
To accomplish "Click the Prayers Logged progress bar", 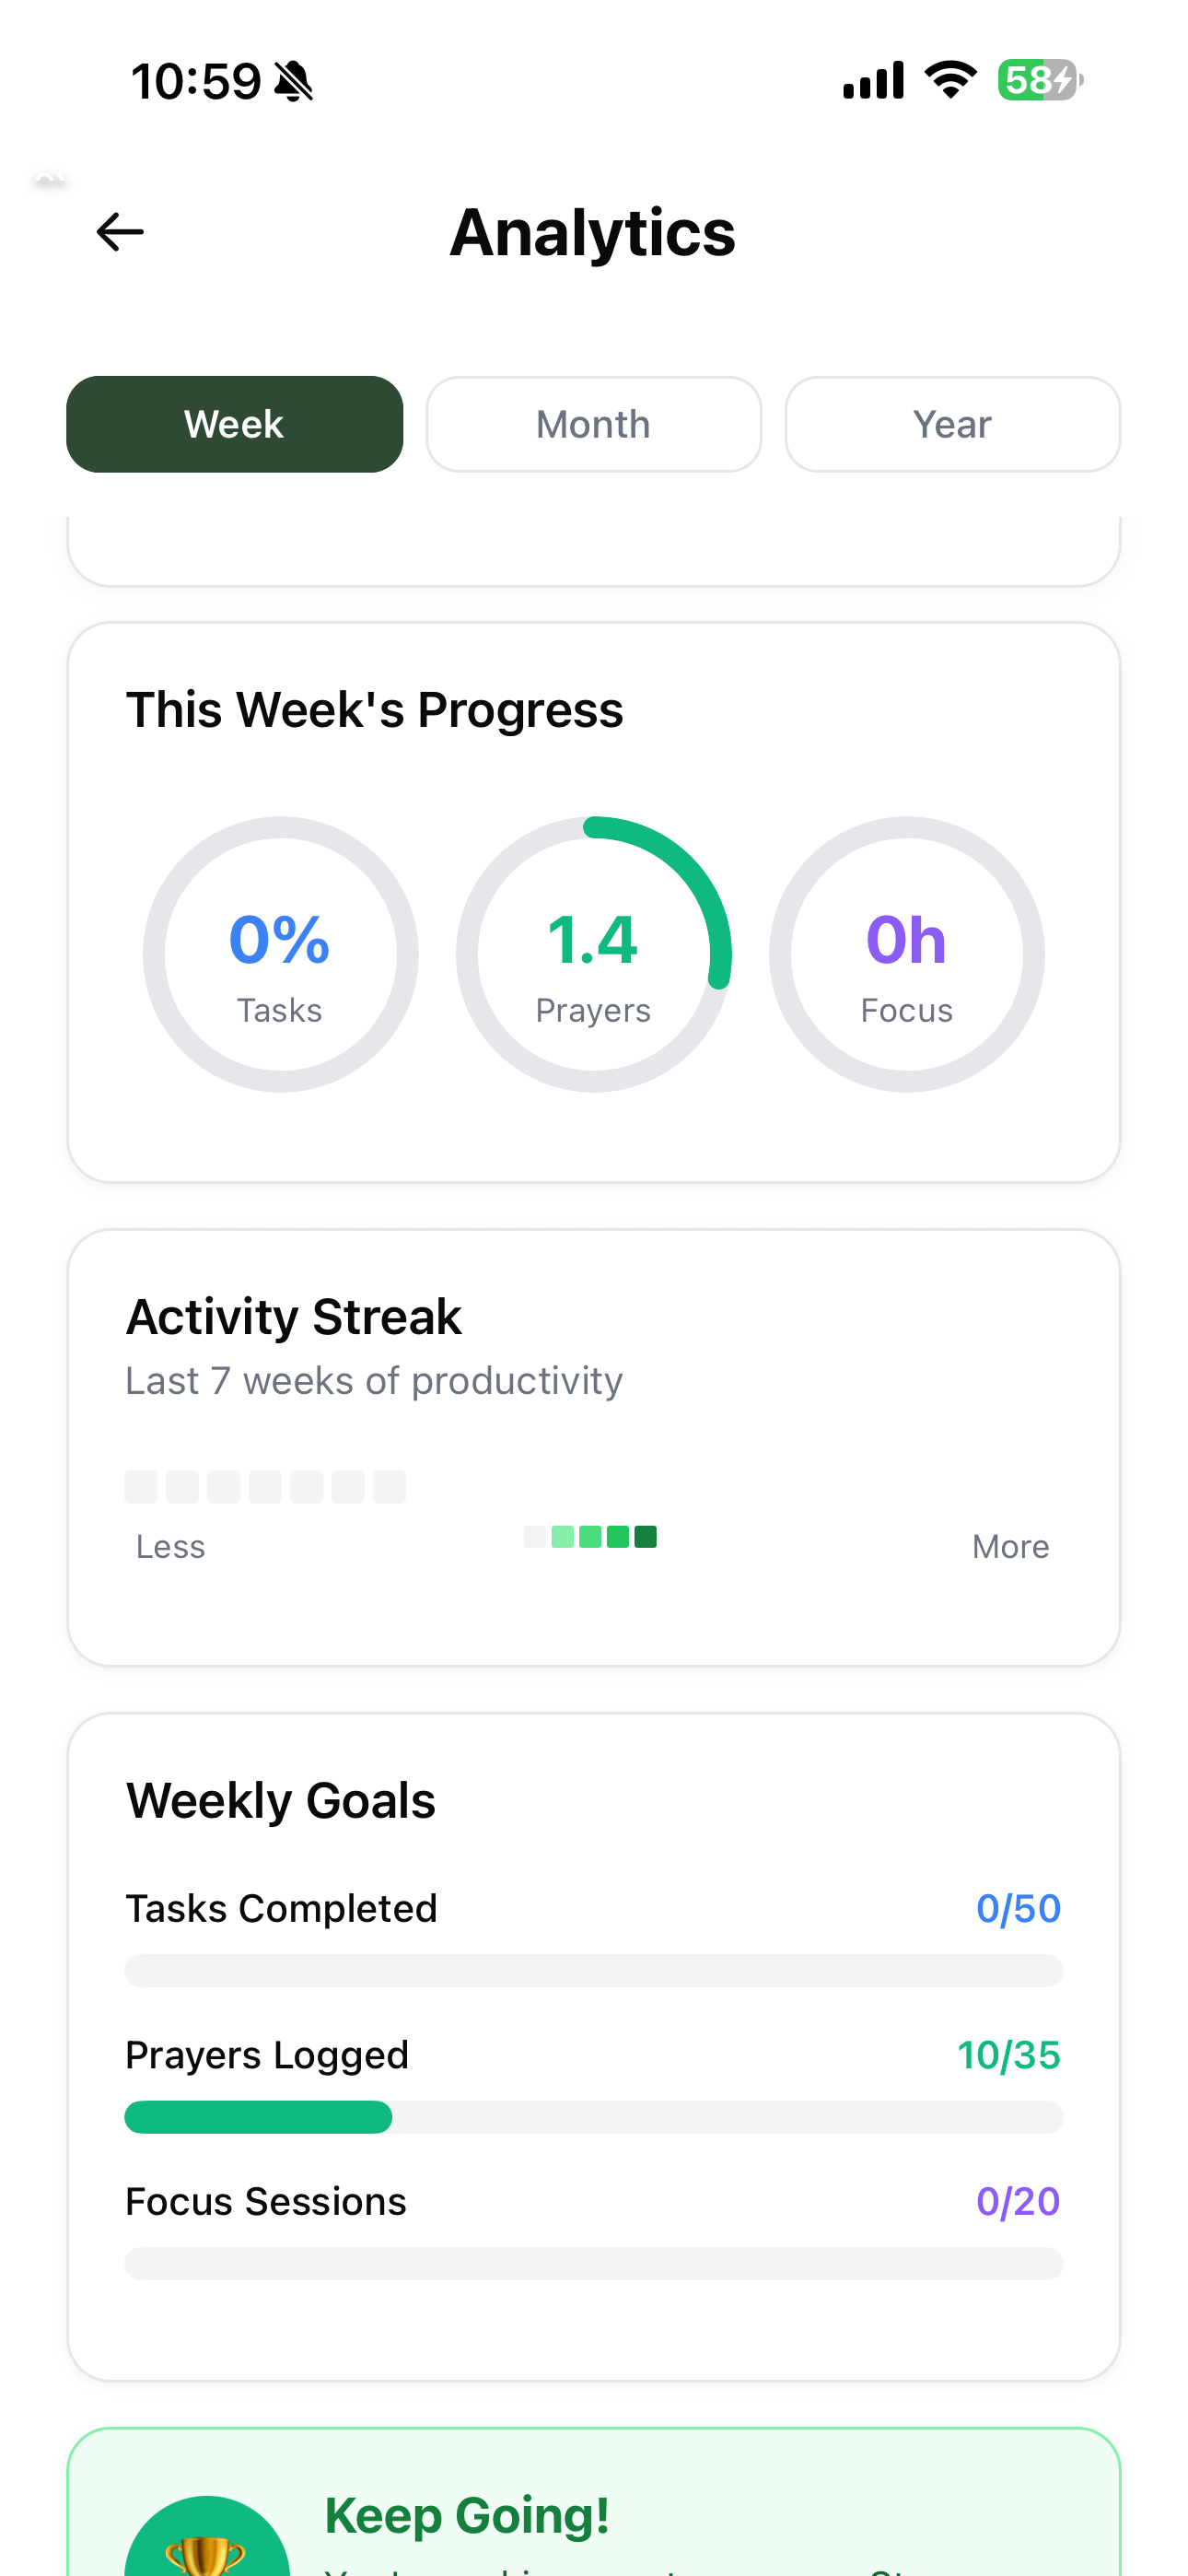I will pos(593,2117).
